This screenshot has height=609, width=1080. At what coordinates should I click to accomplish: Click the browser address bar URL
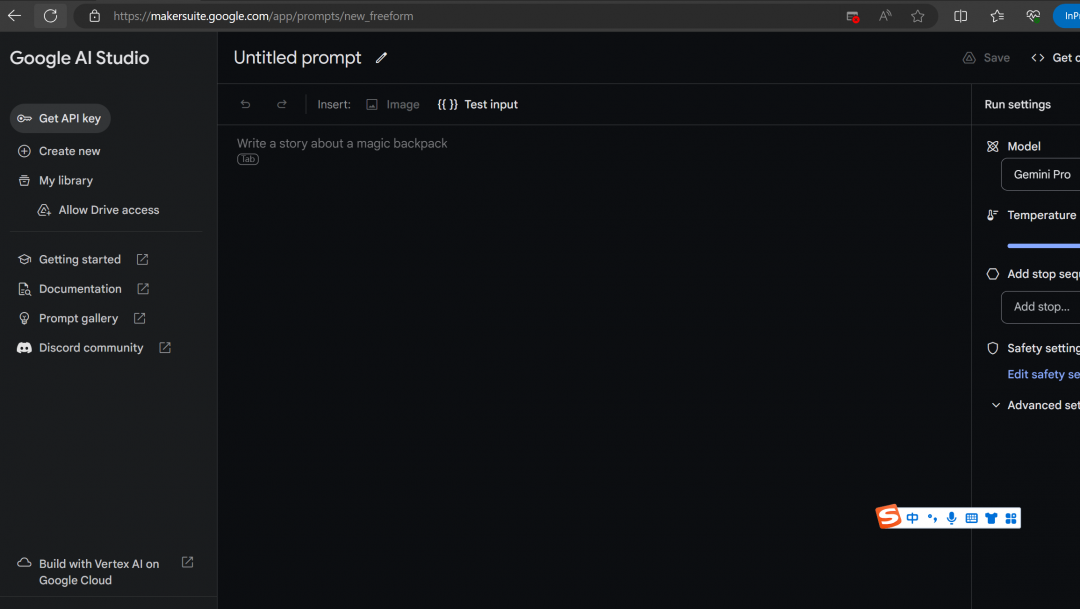pyautogui.click(x=263, y=16)
